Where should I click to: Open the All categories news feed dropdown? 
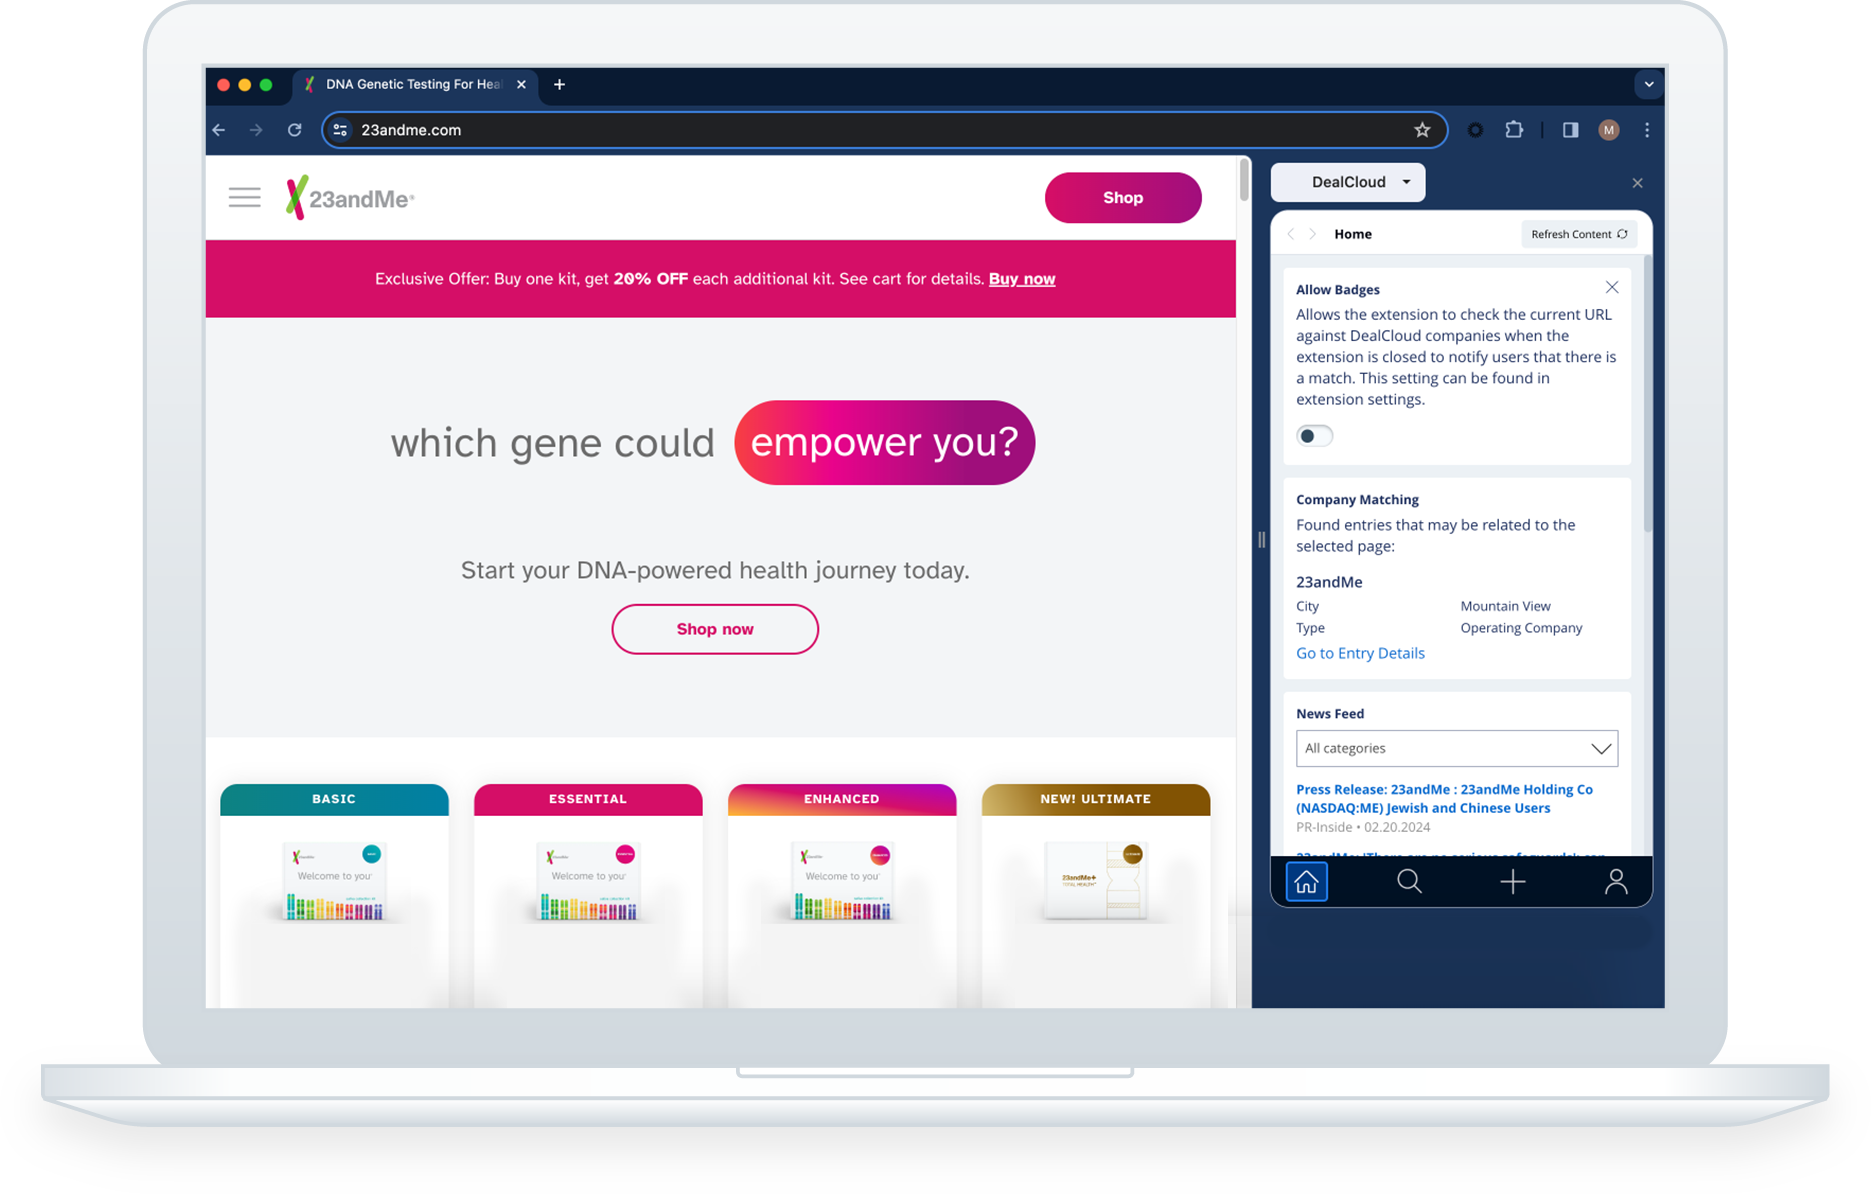(x=1456, y=748)
